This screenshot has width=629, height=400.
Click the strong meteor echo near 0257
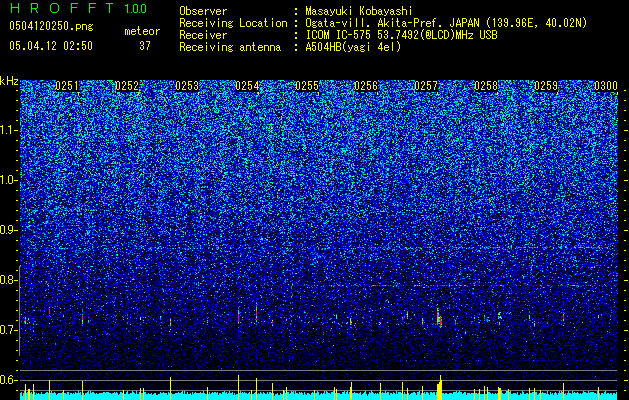pyautogui.click(x=439, y=318)
